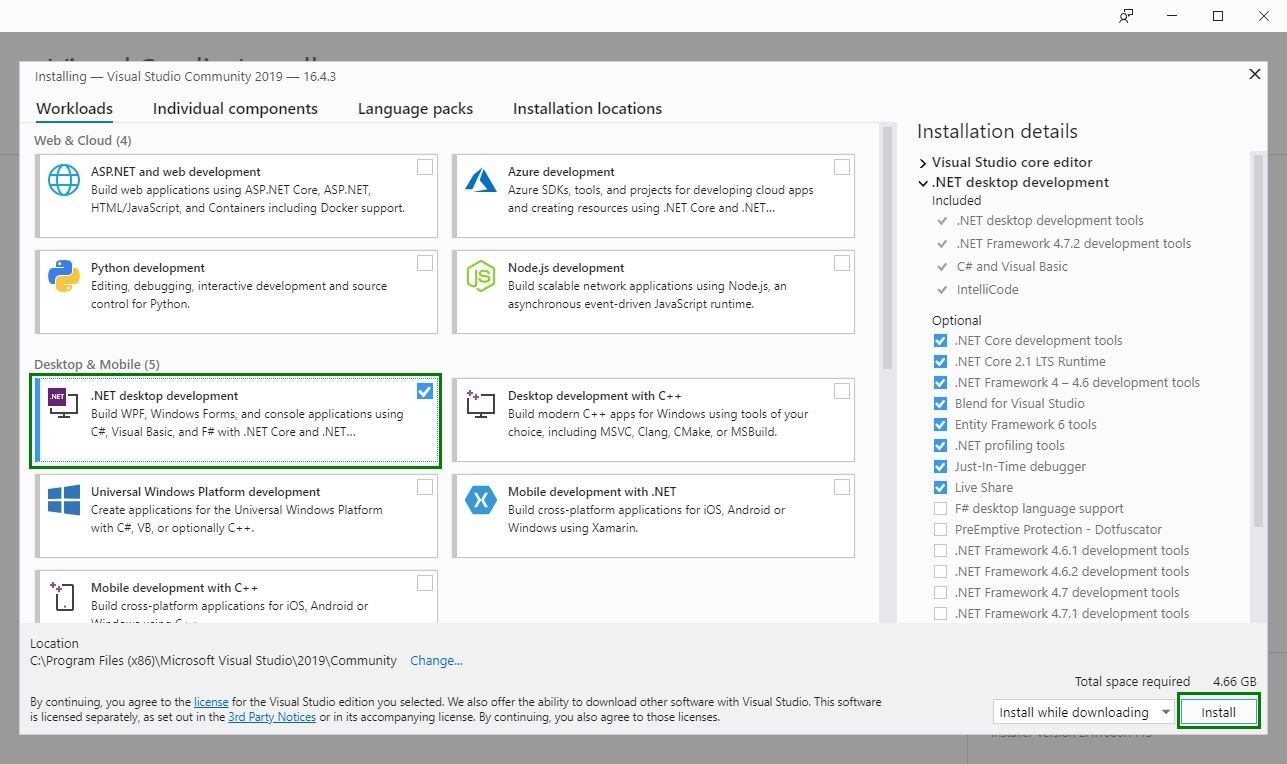Open the 3rd Party Notices link
Screen dimensions: 1287x764
[272, 717]
